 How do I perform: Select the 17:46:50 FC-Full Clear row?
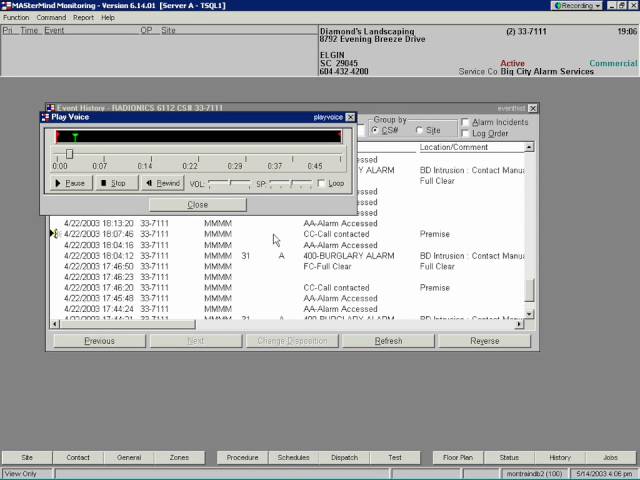287,267
